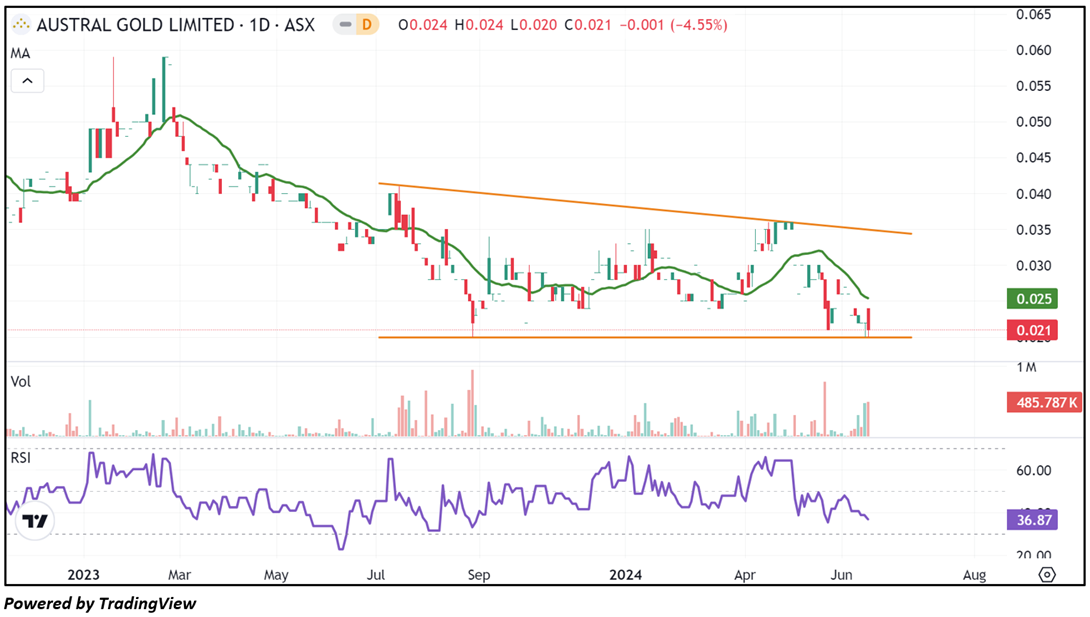
Task: Click the 0.055 price axis value
Action: click(1034, 86)
